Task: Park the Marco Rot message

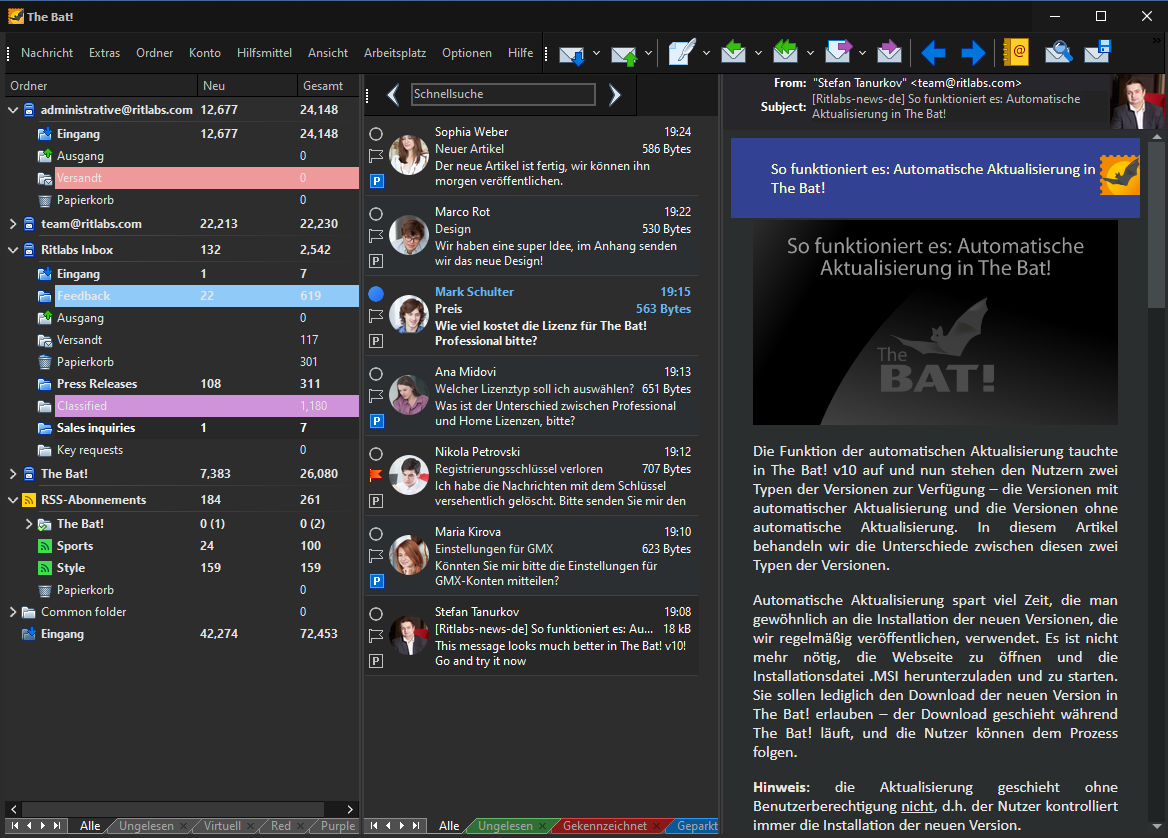Action: click(377, 261)
